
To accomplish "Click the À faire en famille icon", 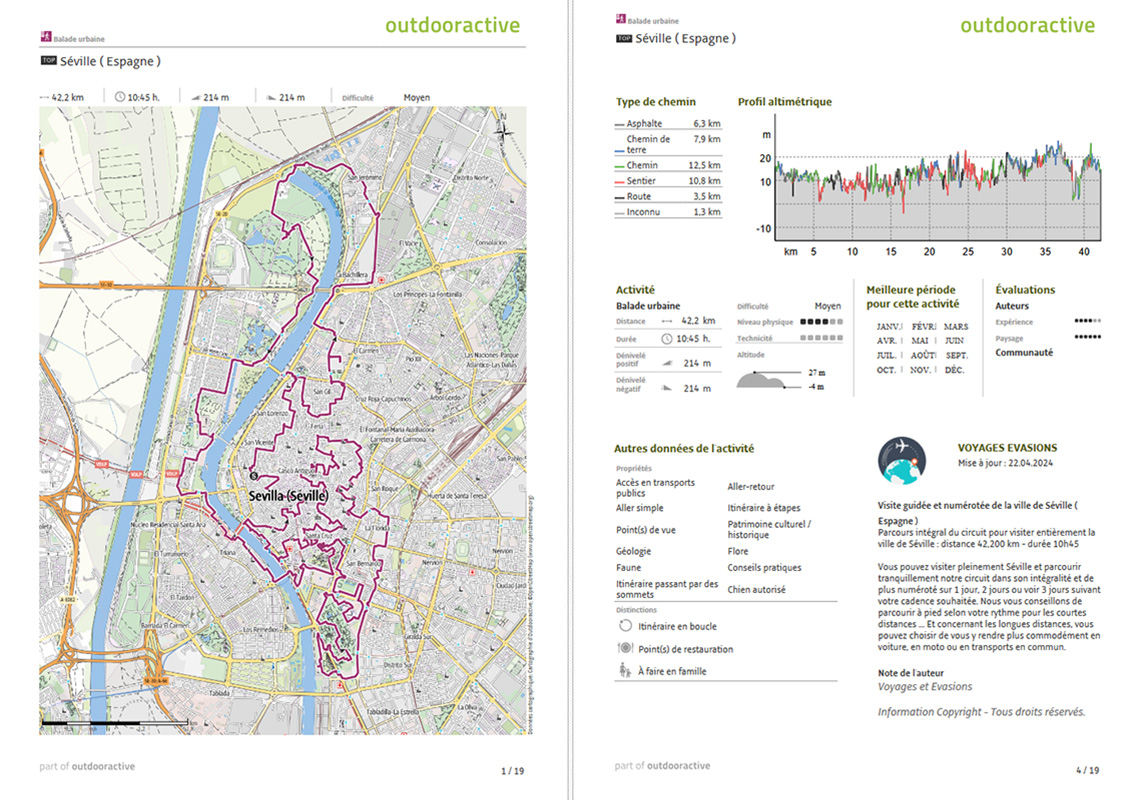I will (625, 671).
